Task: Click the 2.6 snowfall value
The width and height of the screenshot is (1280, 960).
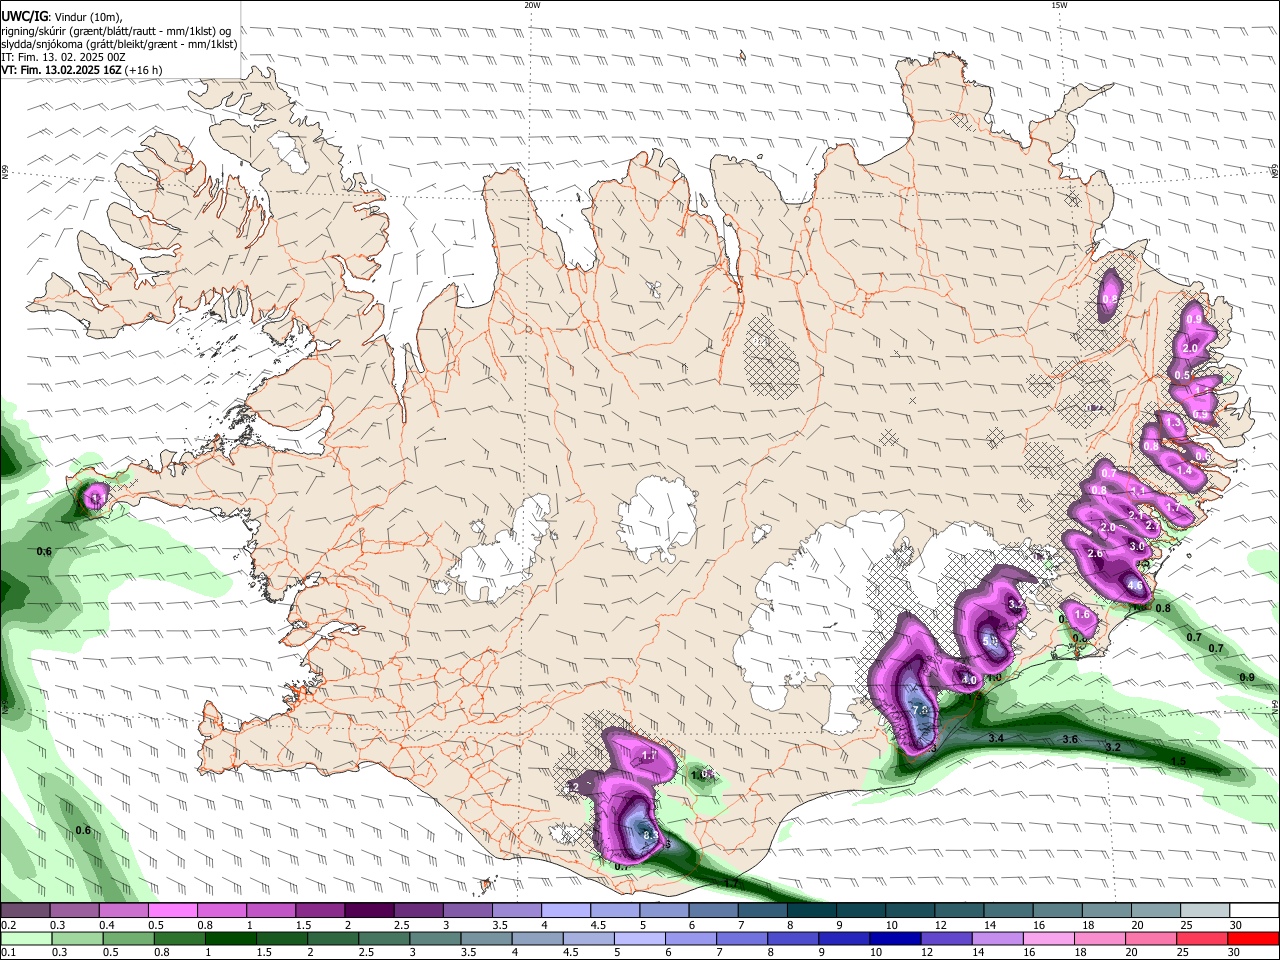Action: (x=1095, y=554)
